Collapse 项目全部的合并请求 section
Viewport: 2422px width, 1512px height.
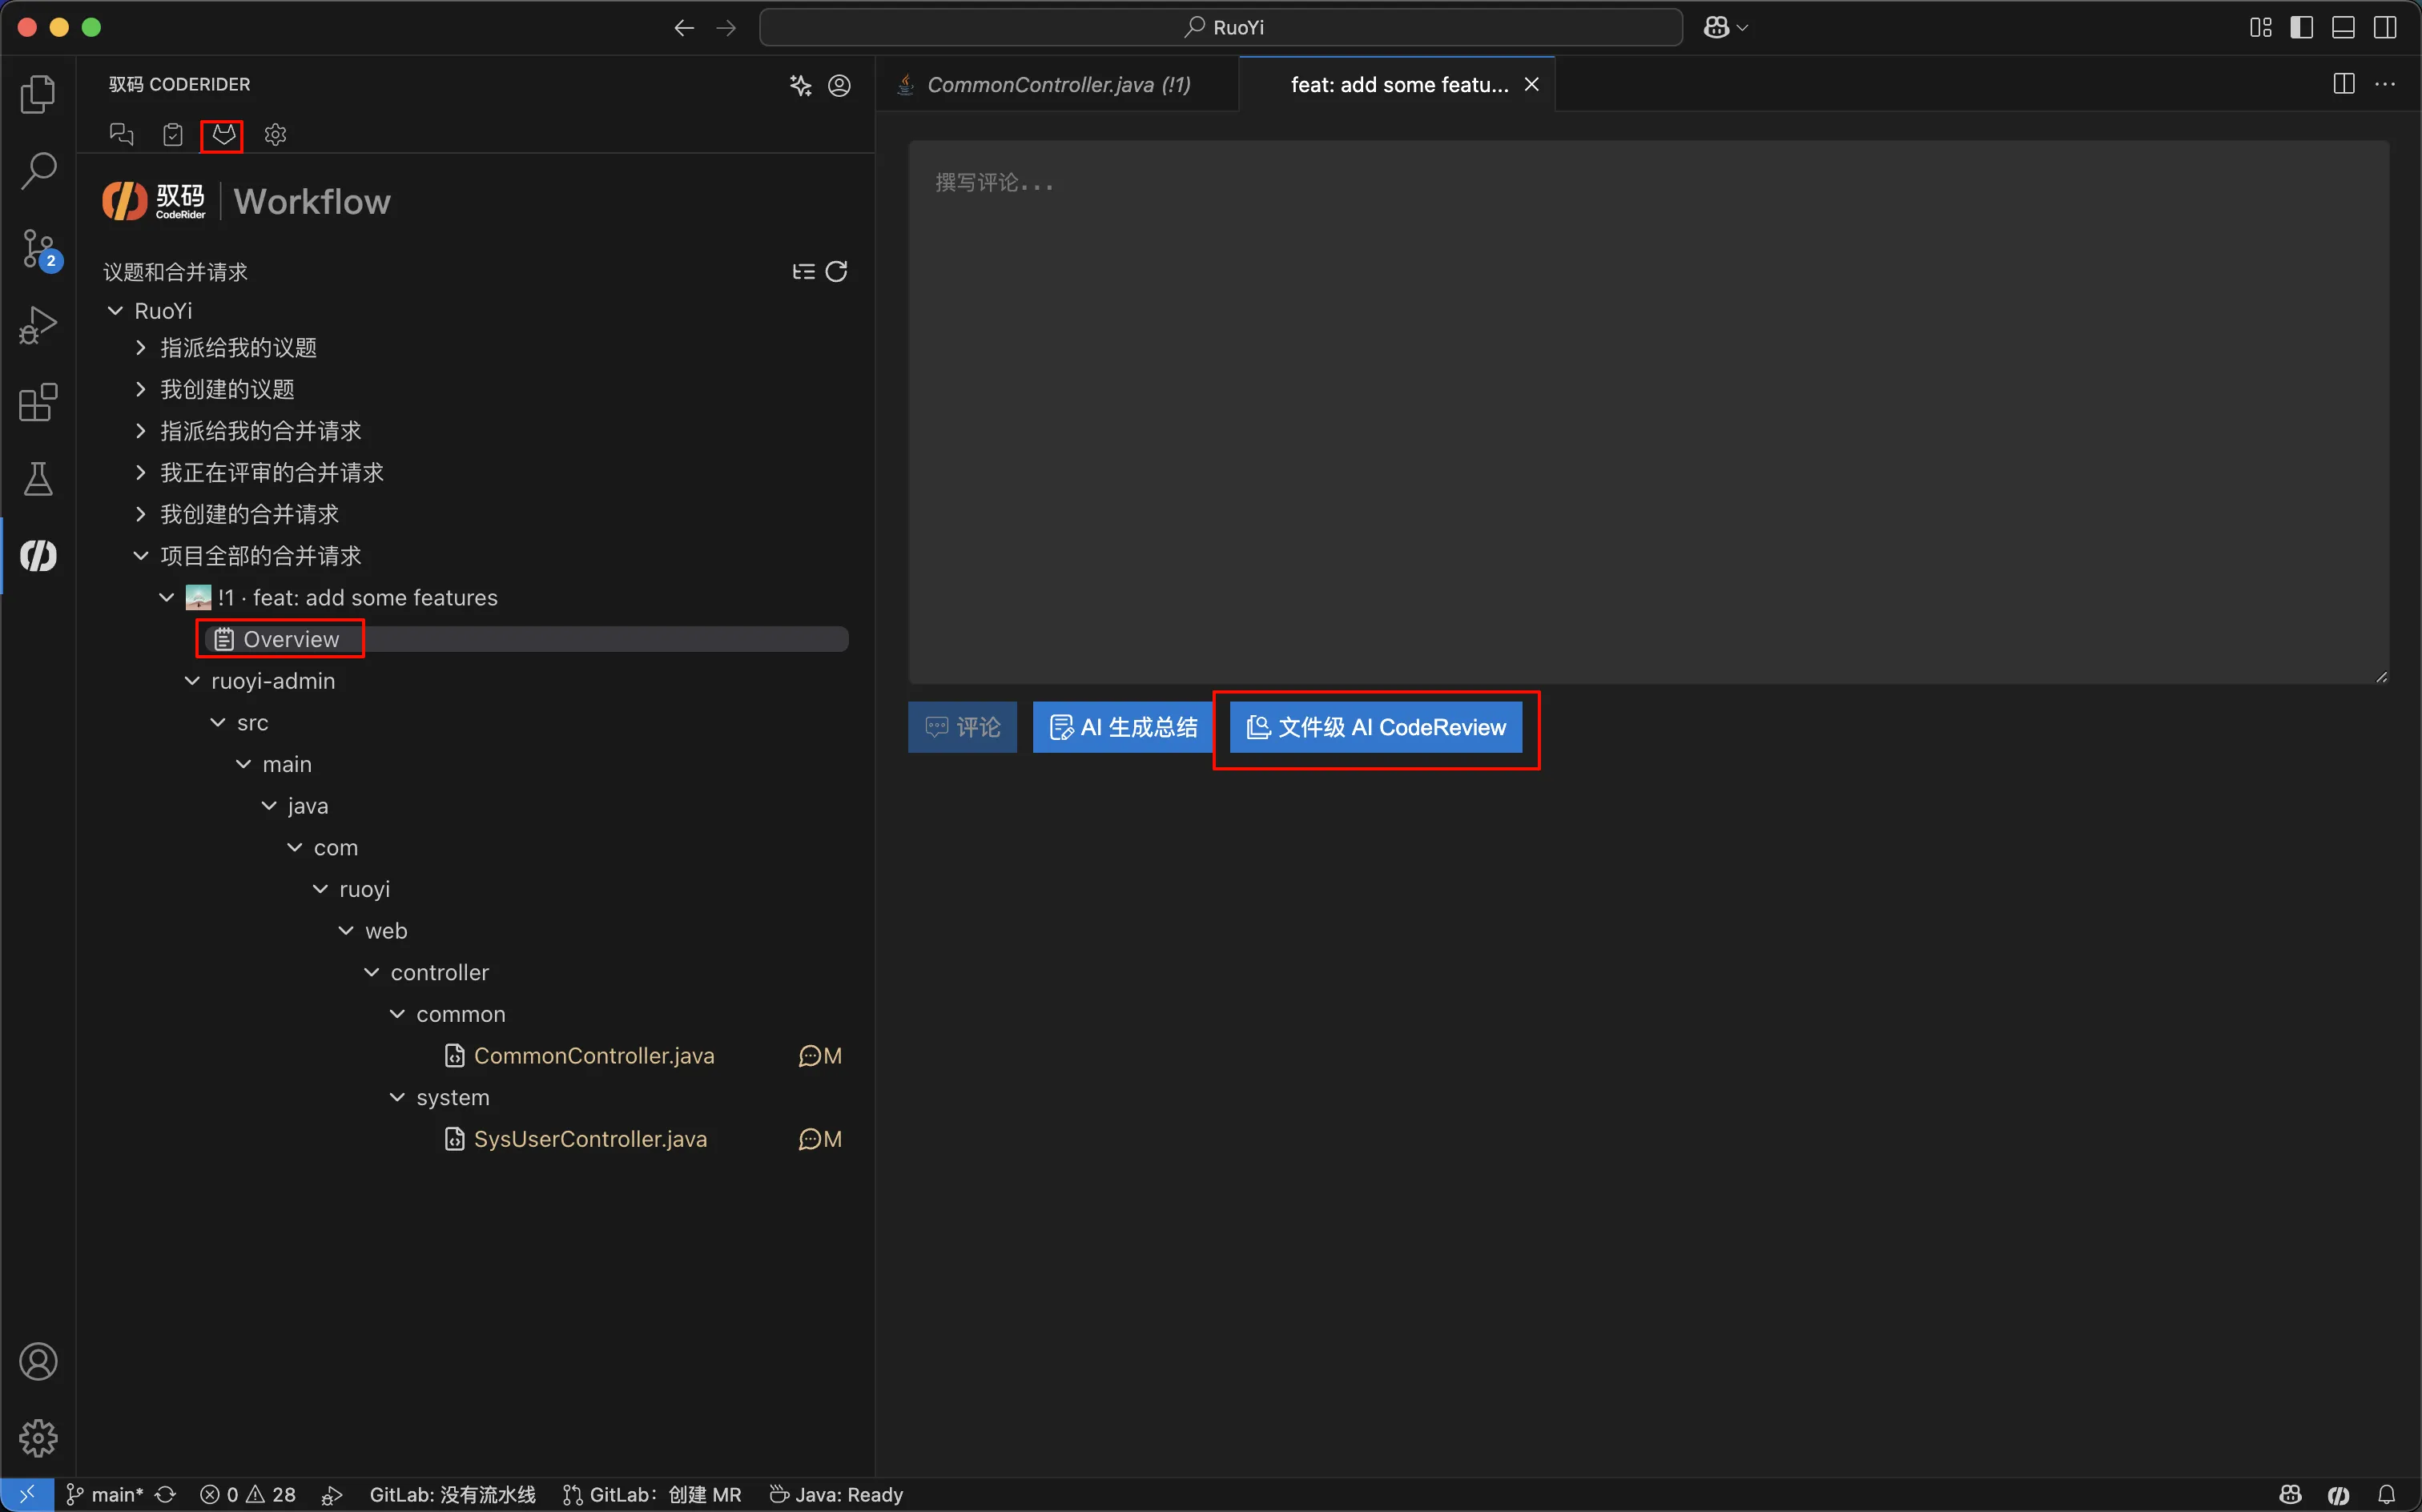click(x=141, y=556)
